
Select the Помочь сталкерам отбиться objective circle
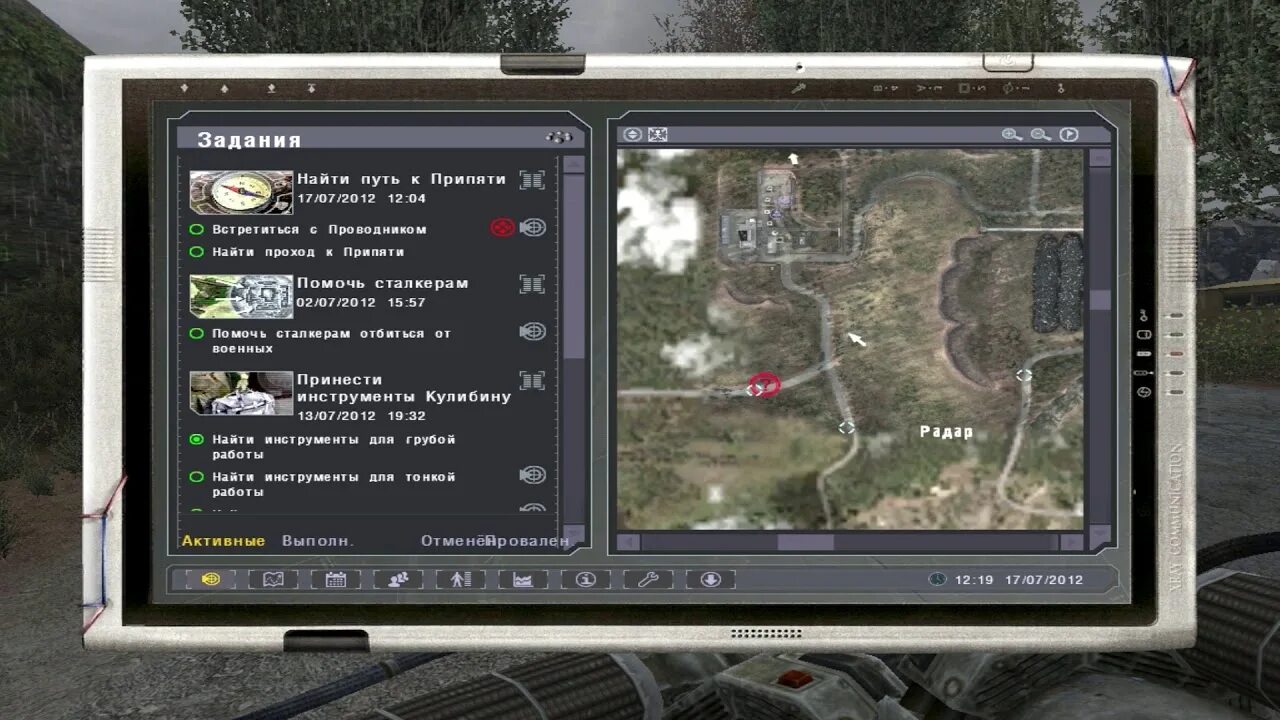[x=196, y=333]
